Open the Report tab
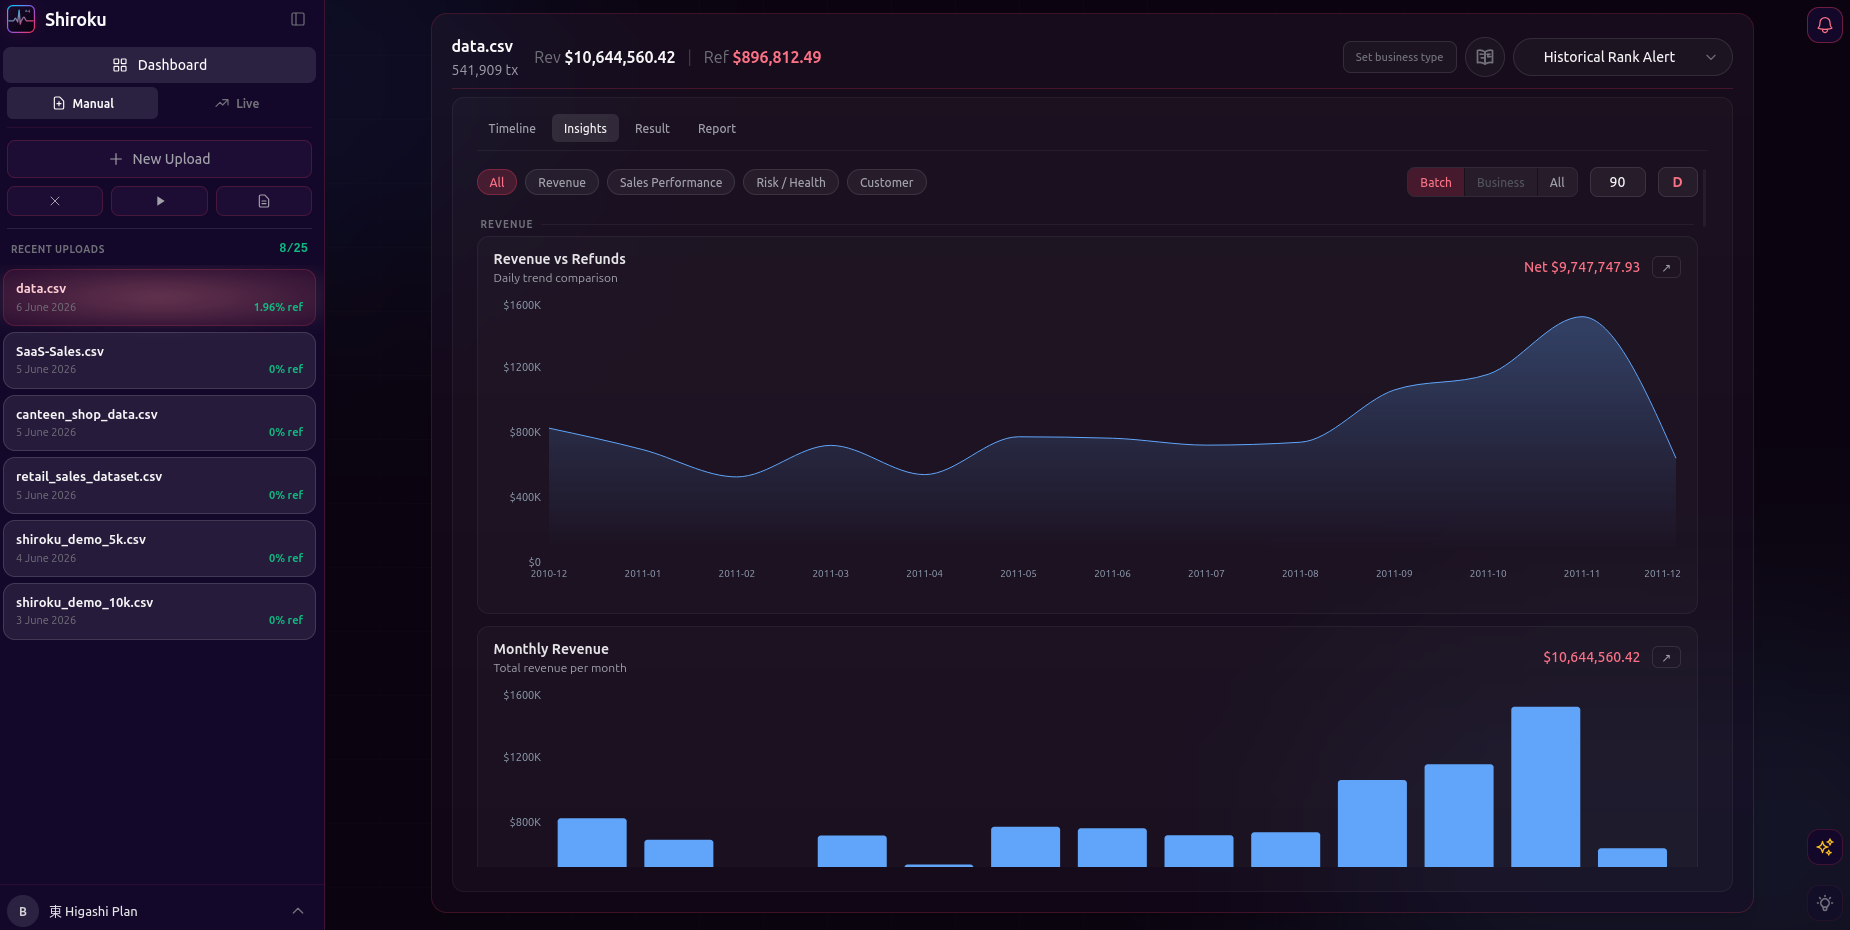Screen dimensions: 1850x930 (x=717, y=128)
